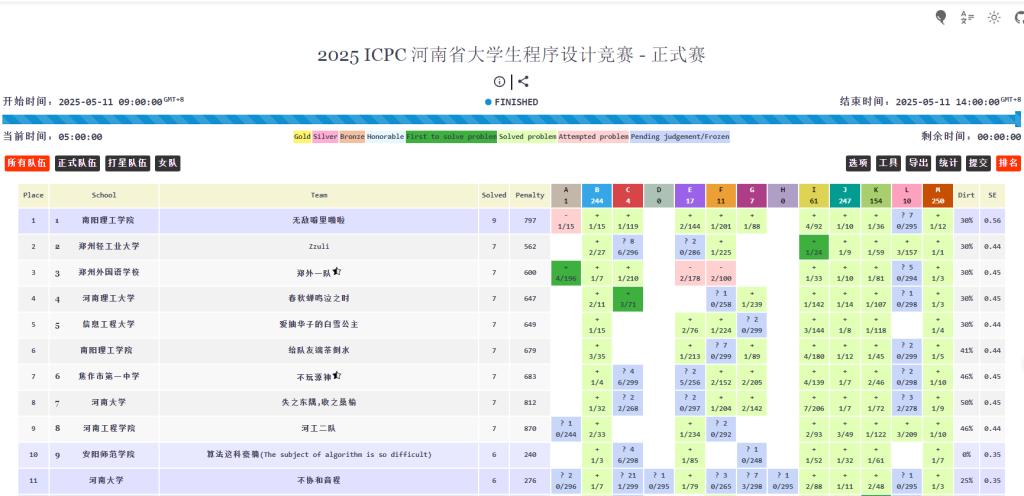
Task: Filter to 正式队伍 official teams
Action: (77, 163)
